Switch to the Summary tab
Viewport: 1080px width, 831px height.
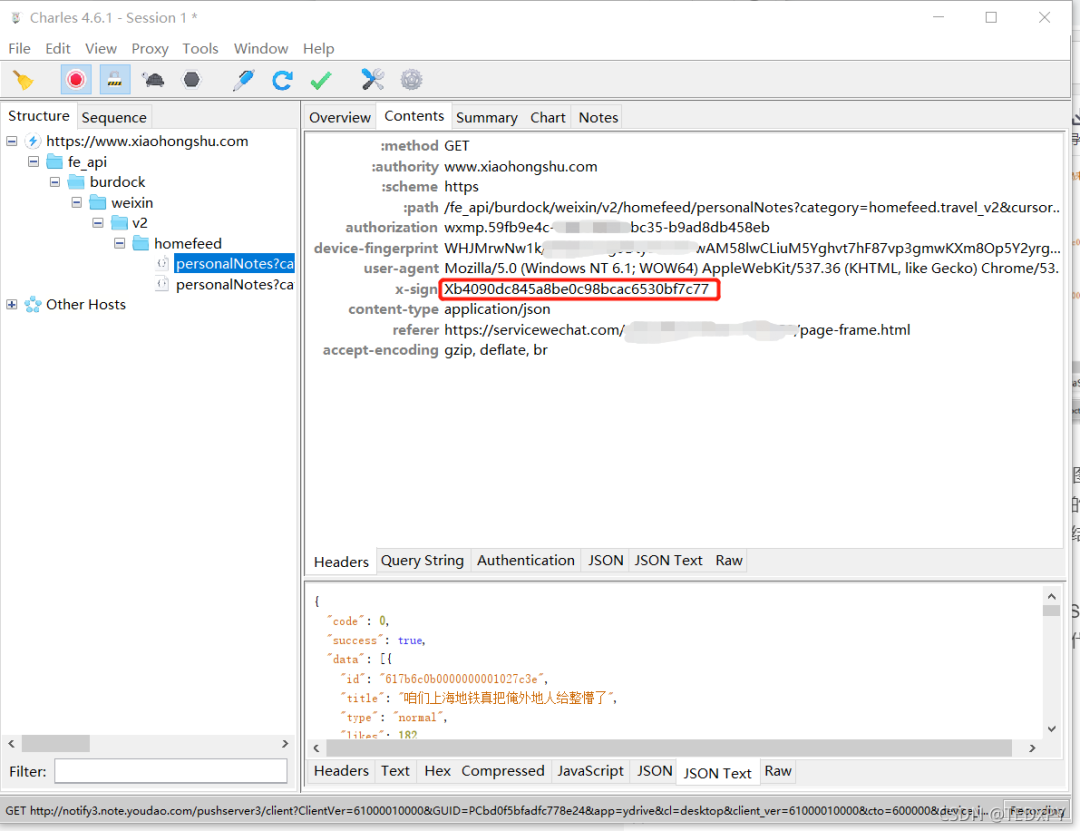(486, 117)
